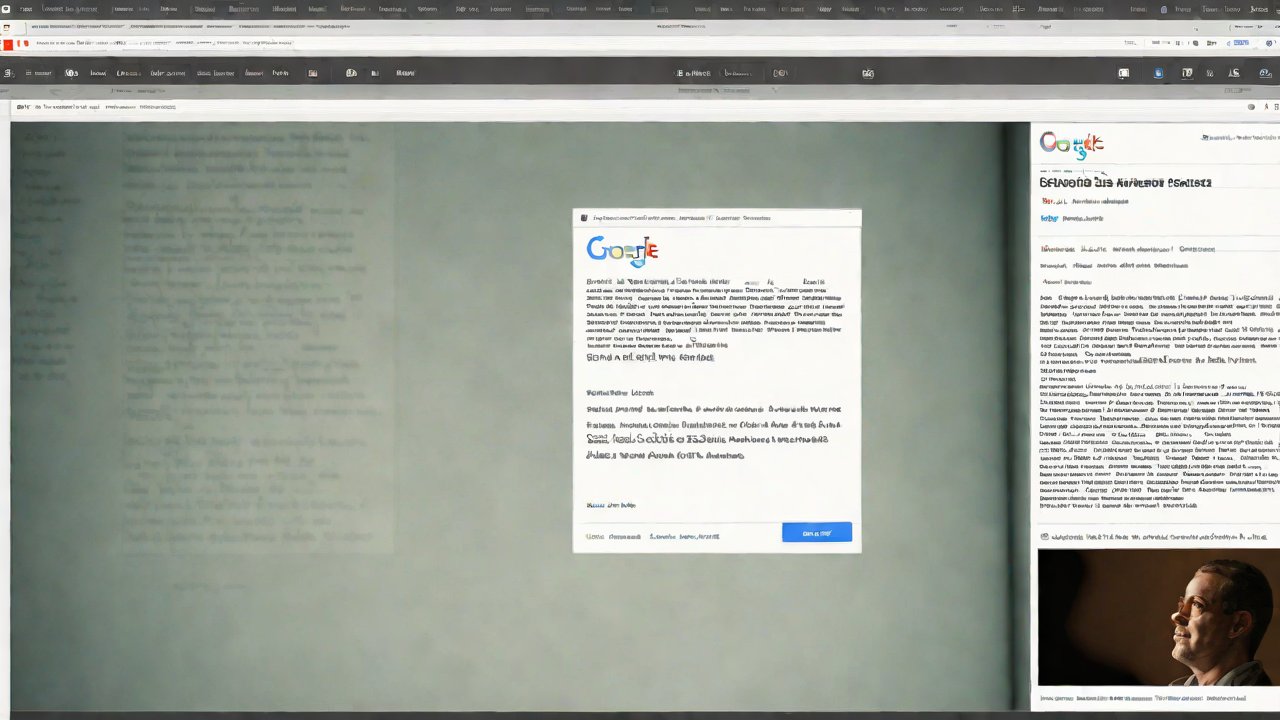Viewport: 1280px width, 720px height.
Task: Click the bold heading in the right panel
Action: [1125, 183]
